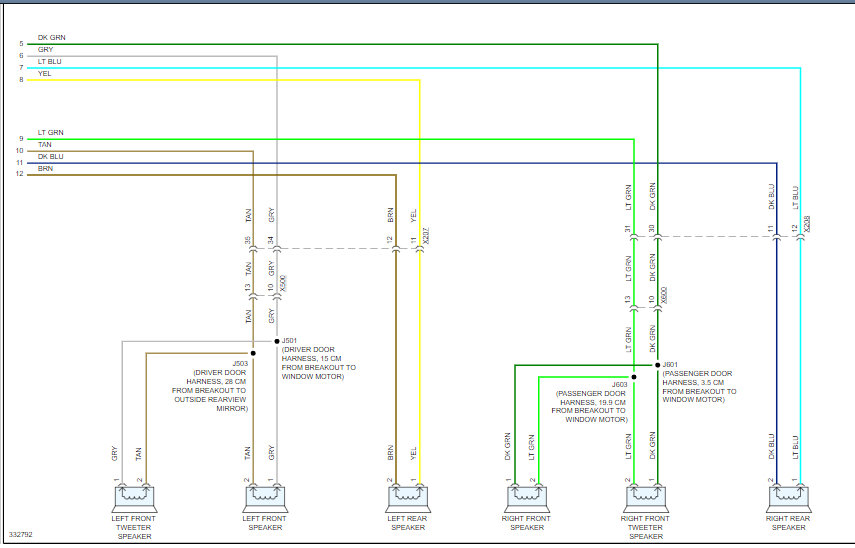Click the 'LEFT REAR SPEAKER' caption

[408, 523]
